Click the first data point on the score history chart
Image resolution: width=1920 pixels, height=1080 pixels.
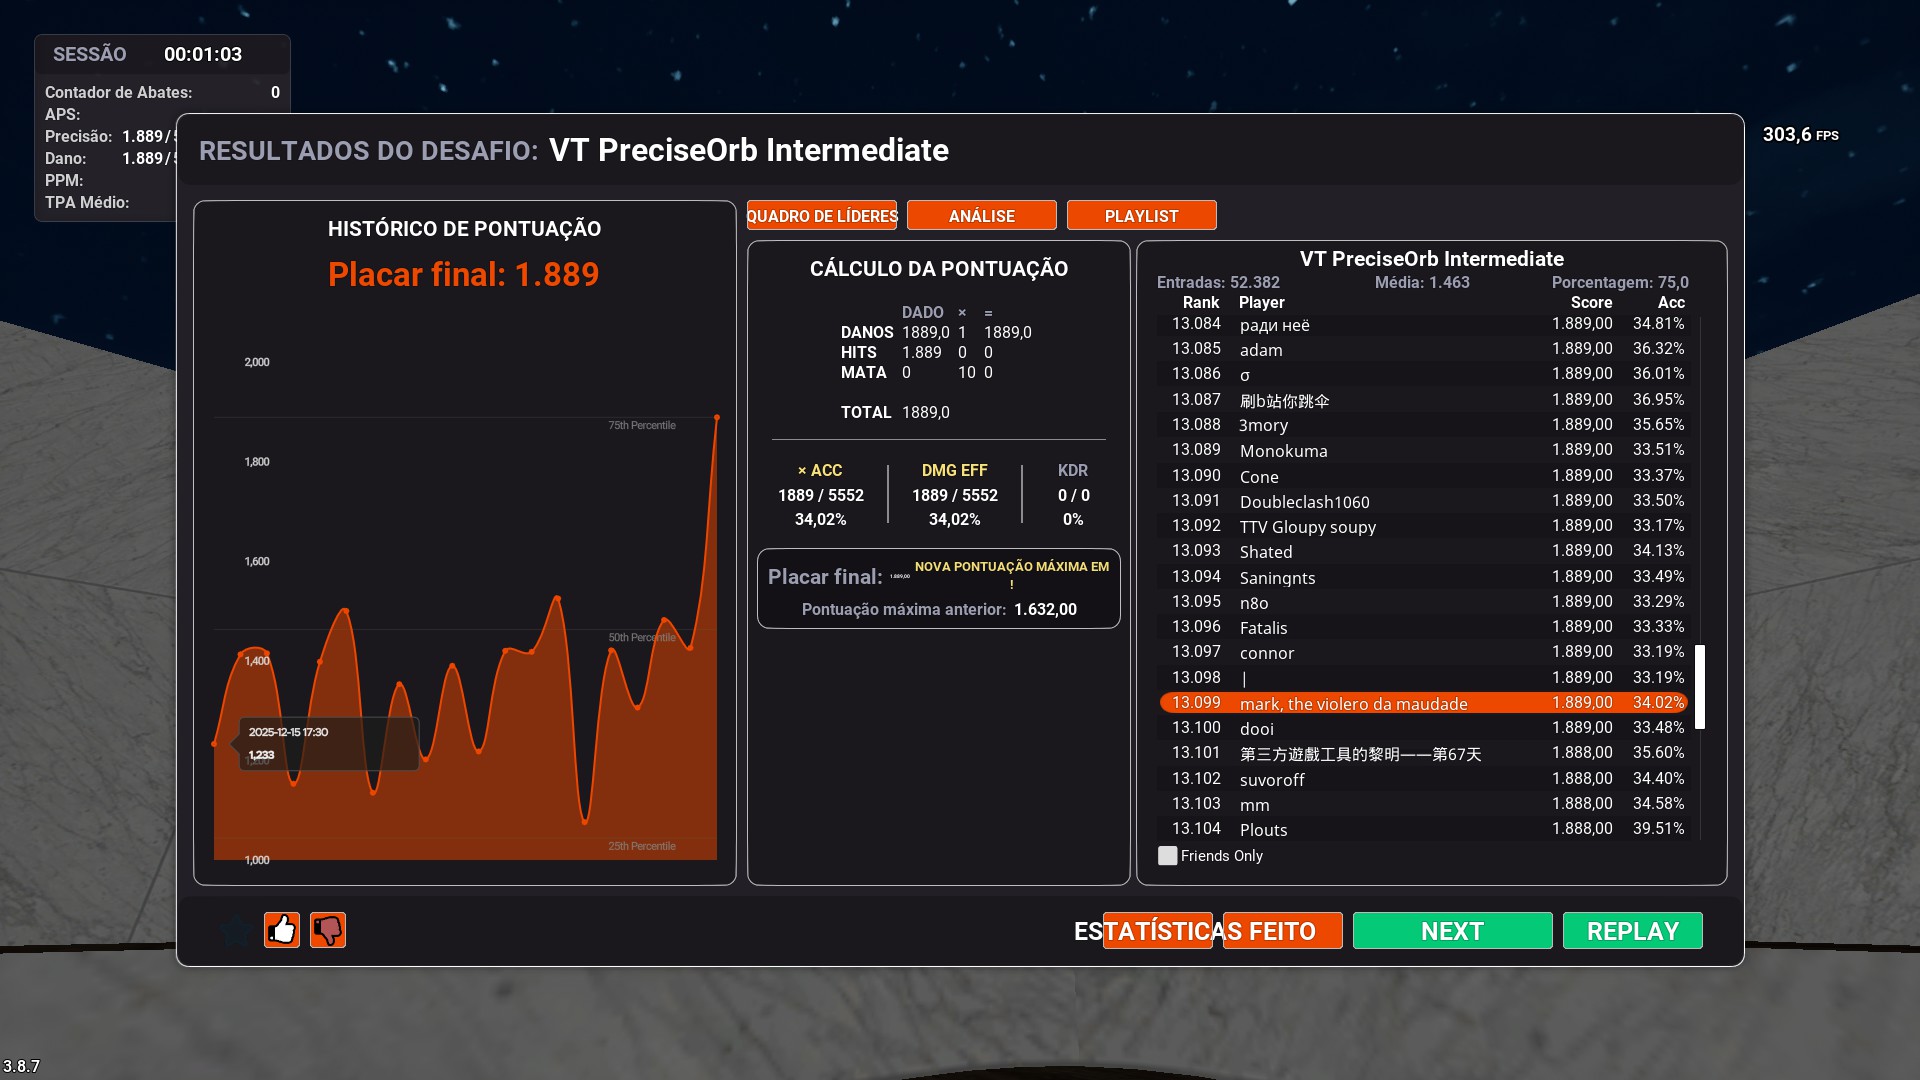[215, 744]
